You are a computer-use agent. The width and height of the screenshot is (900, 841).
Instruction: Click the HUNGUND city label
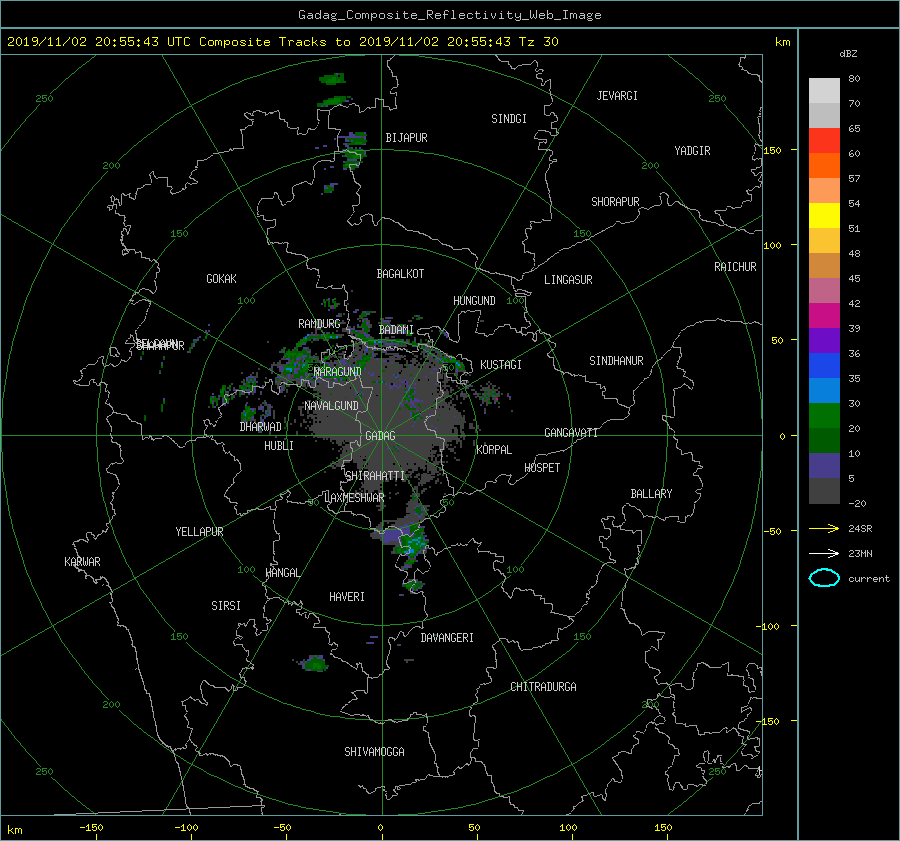[x=474, y=301]
